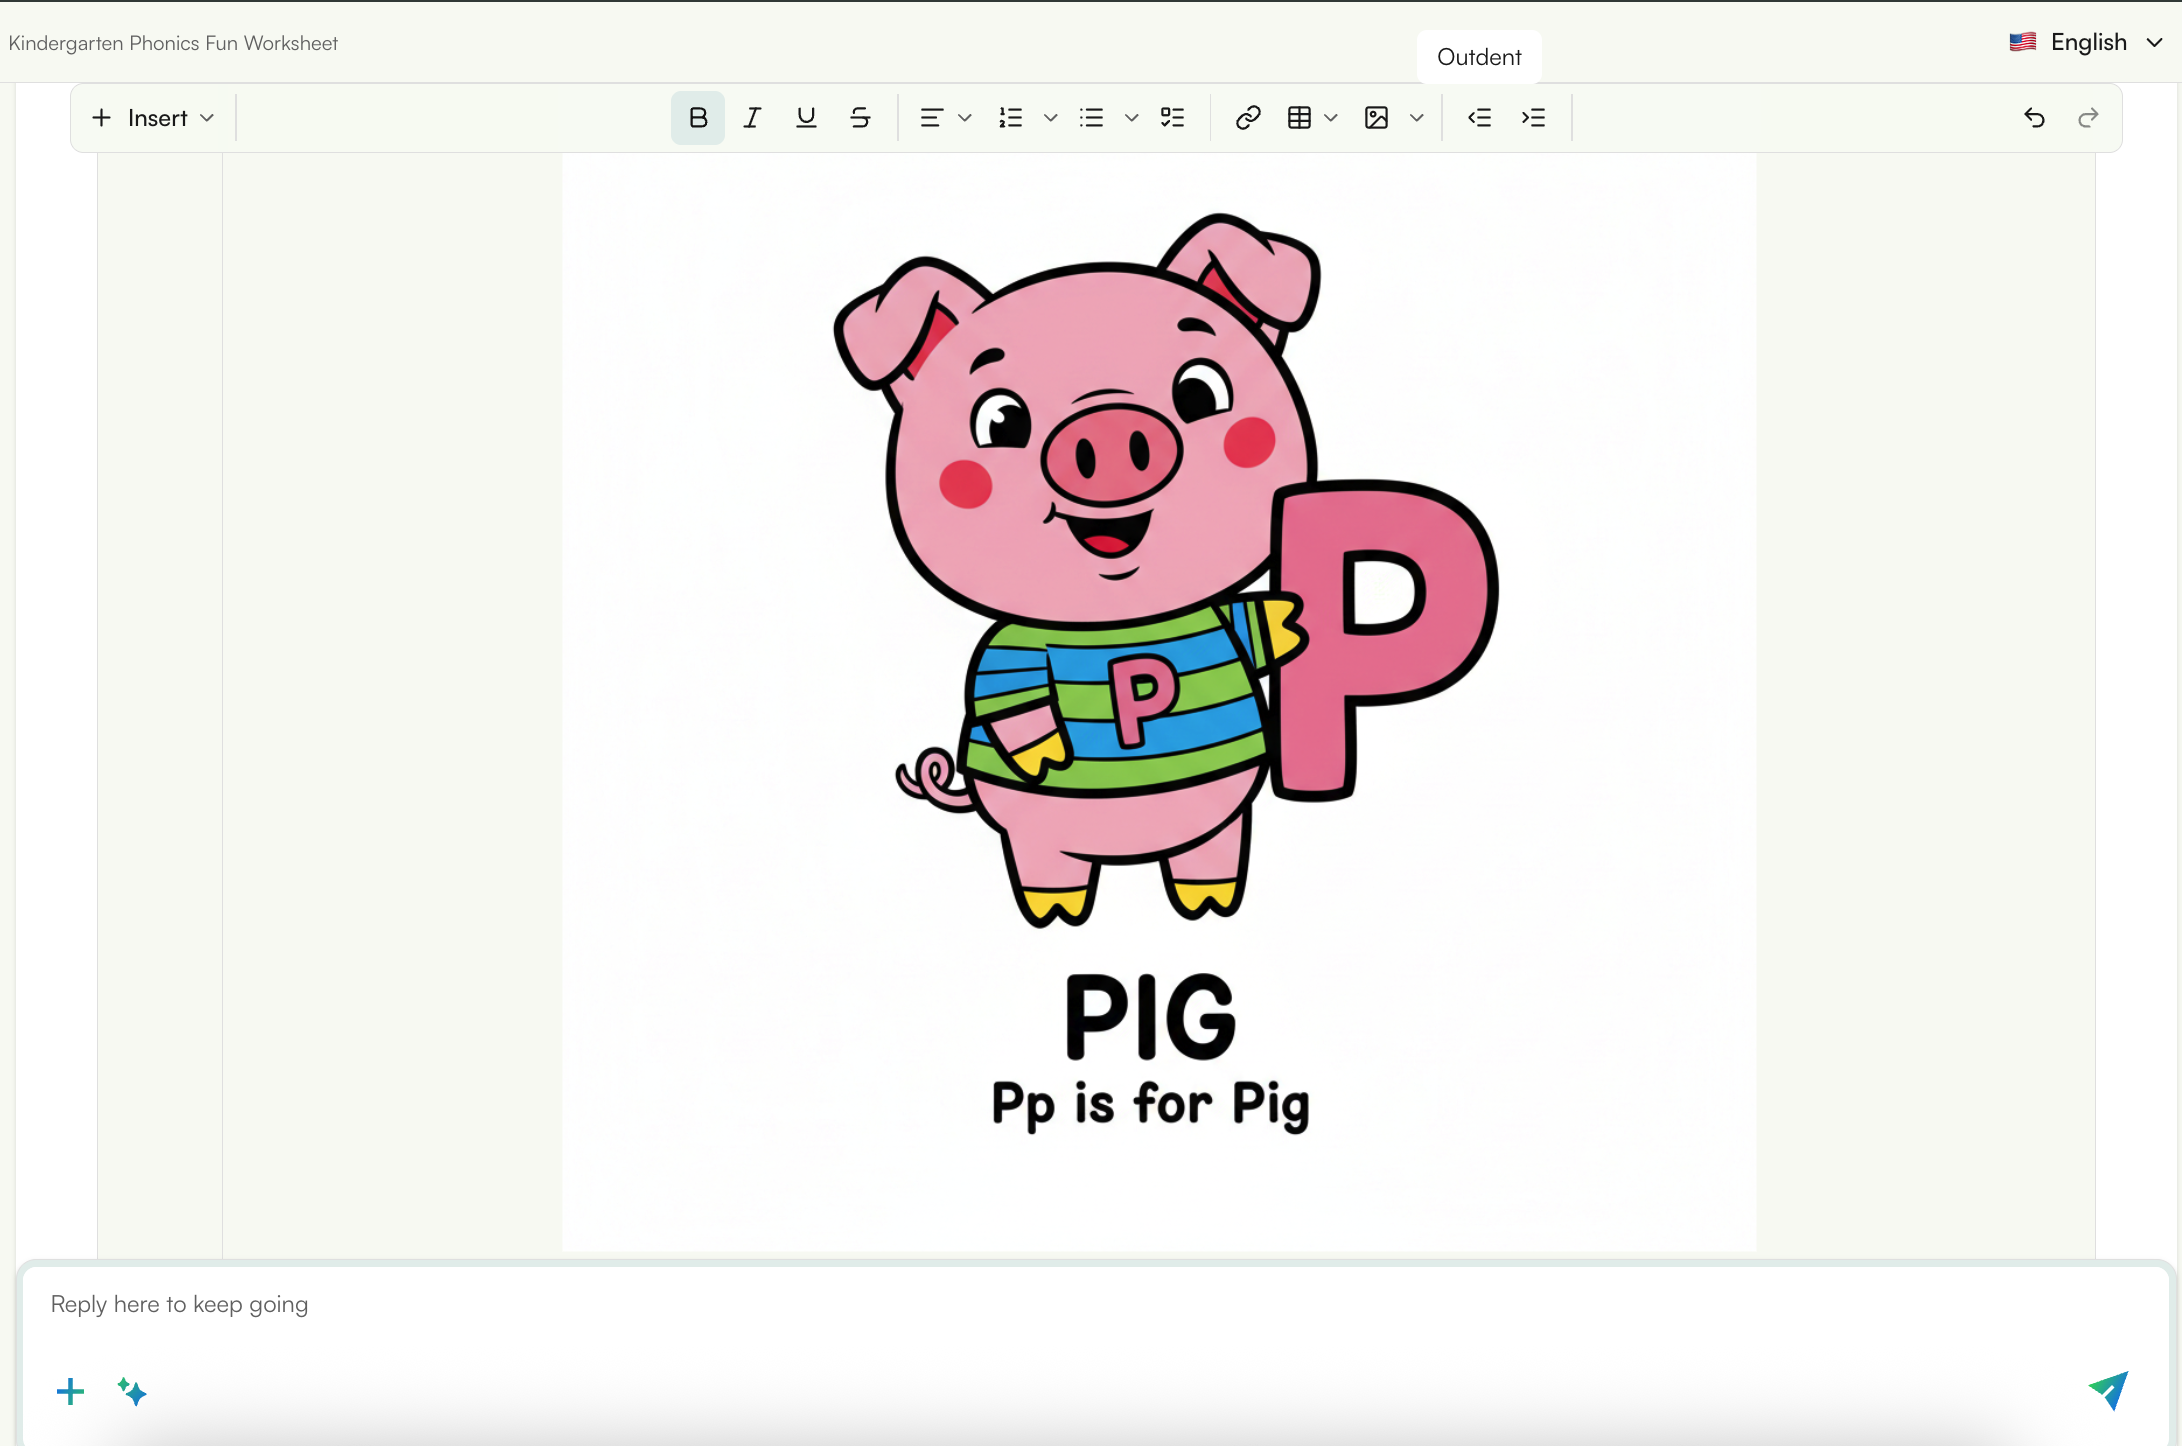Redo the last action
Image resolution: width=2182 pixels, height=1446 pixels.
[x=2089, y=117]
